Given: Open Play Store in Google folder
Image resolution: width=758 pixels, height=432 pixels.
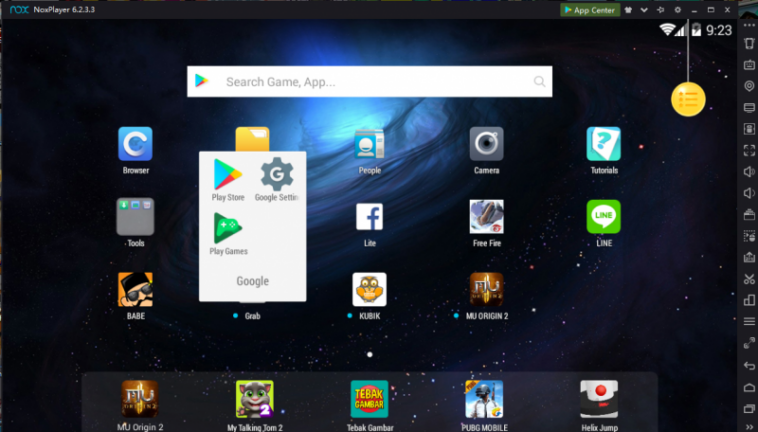Looking at the screenshot, I should (228, 174).
